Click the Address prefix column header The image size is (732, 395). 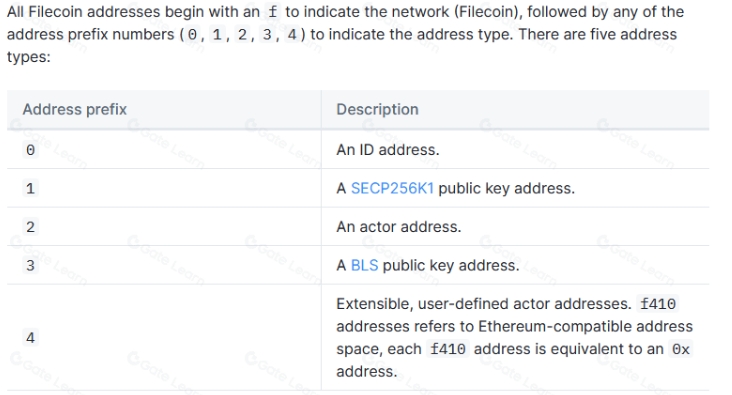pyautogui.click(x=75, y=109)
